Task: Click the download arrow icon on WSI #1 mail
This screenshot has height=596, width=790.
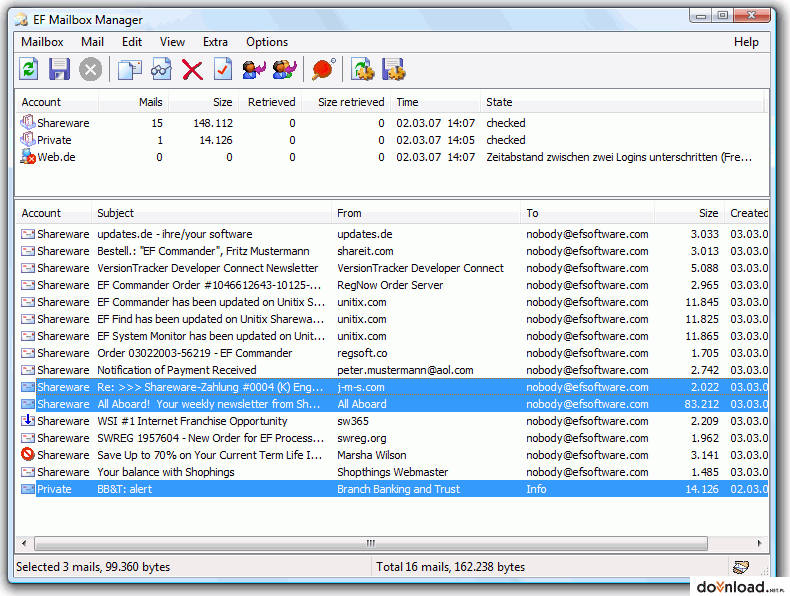Action: click(x=28, y=420)
